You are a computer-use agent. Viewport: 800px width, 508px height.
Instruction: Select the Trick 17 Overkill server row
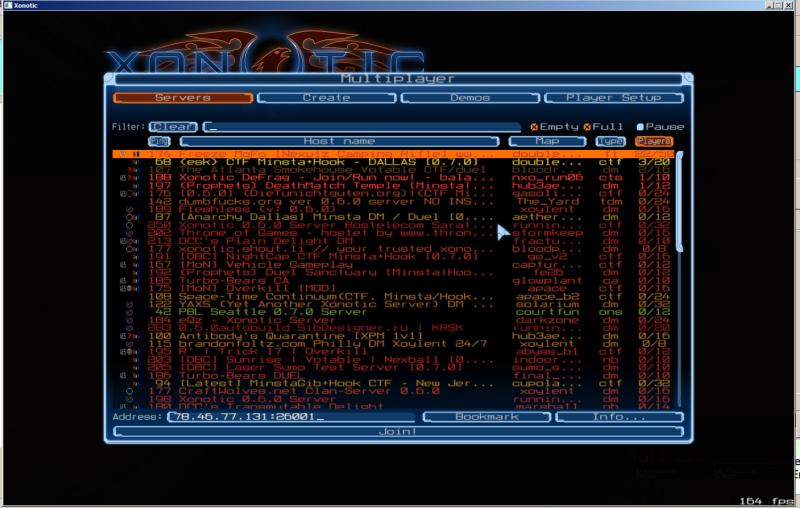coord(393,351)
